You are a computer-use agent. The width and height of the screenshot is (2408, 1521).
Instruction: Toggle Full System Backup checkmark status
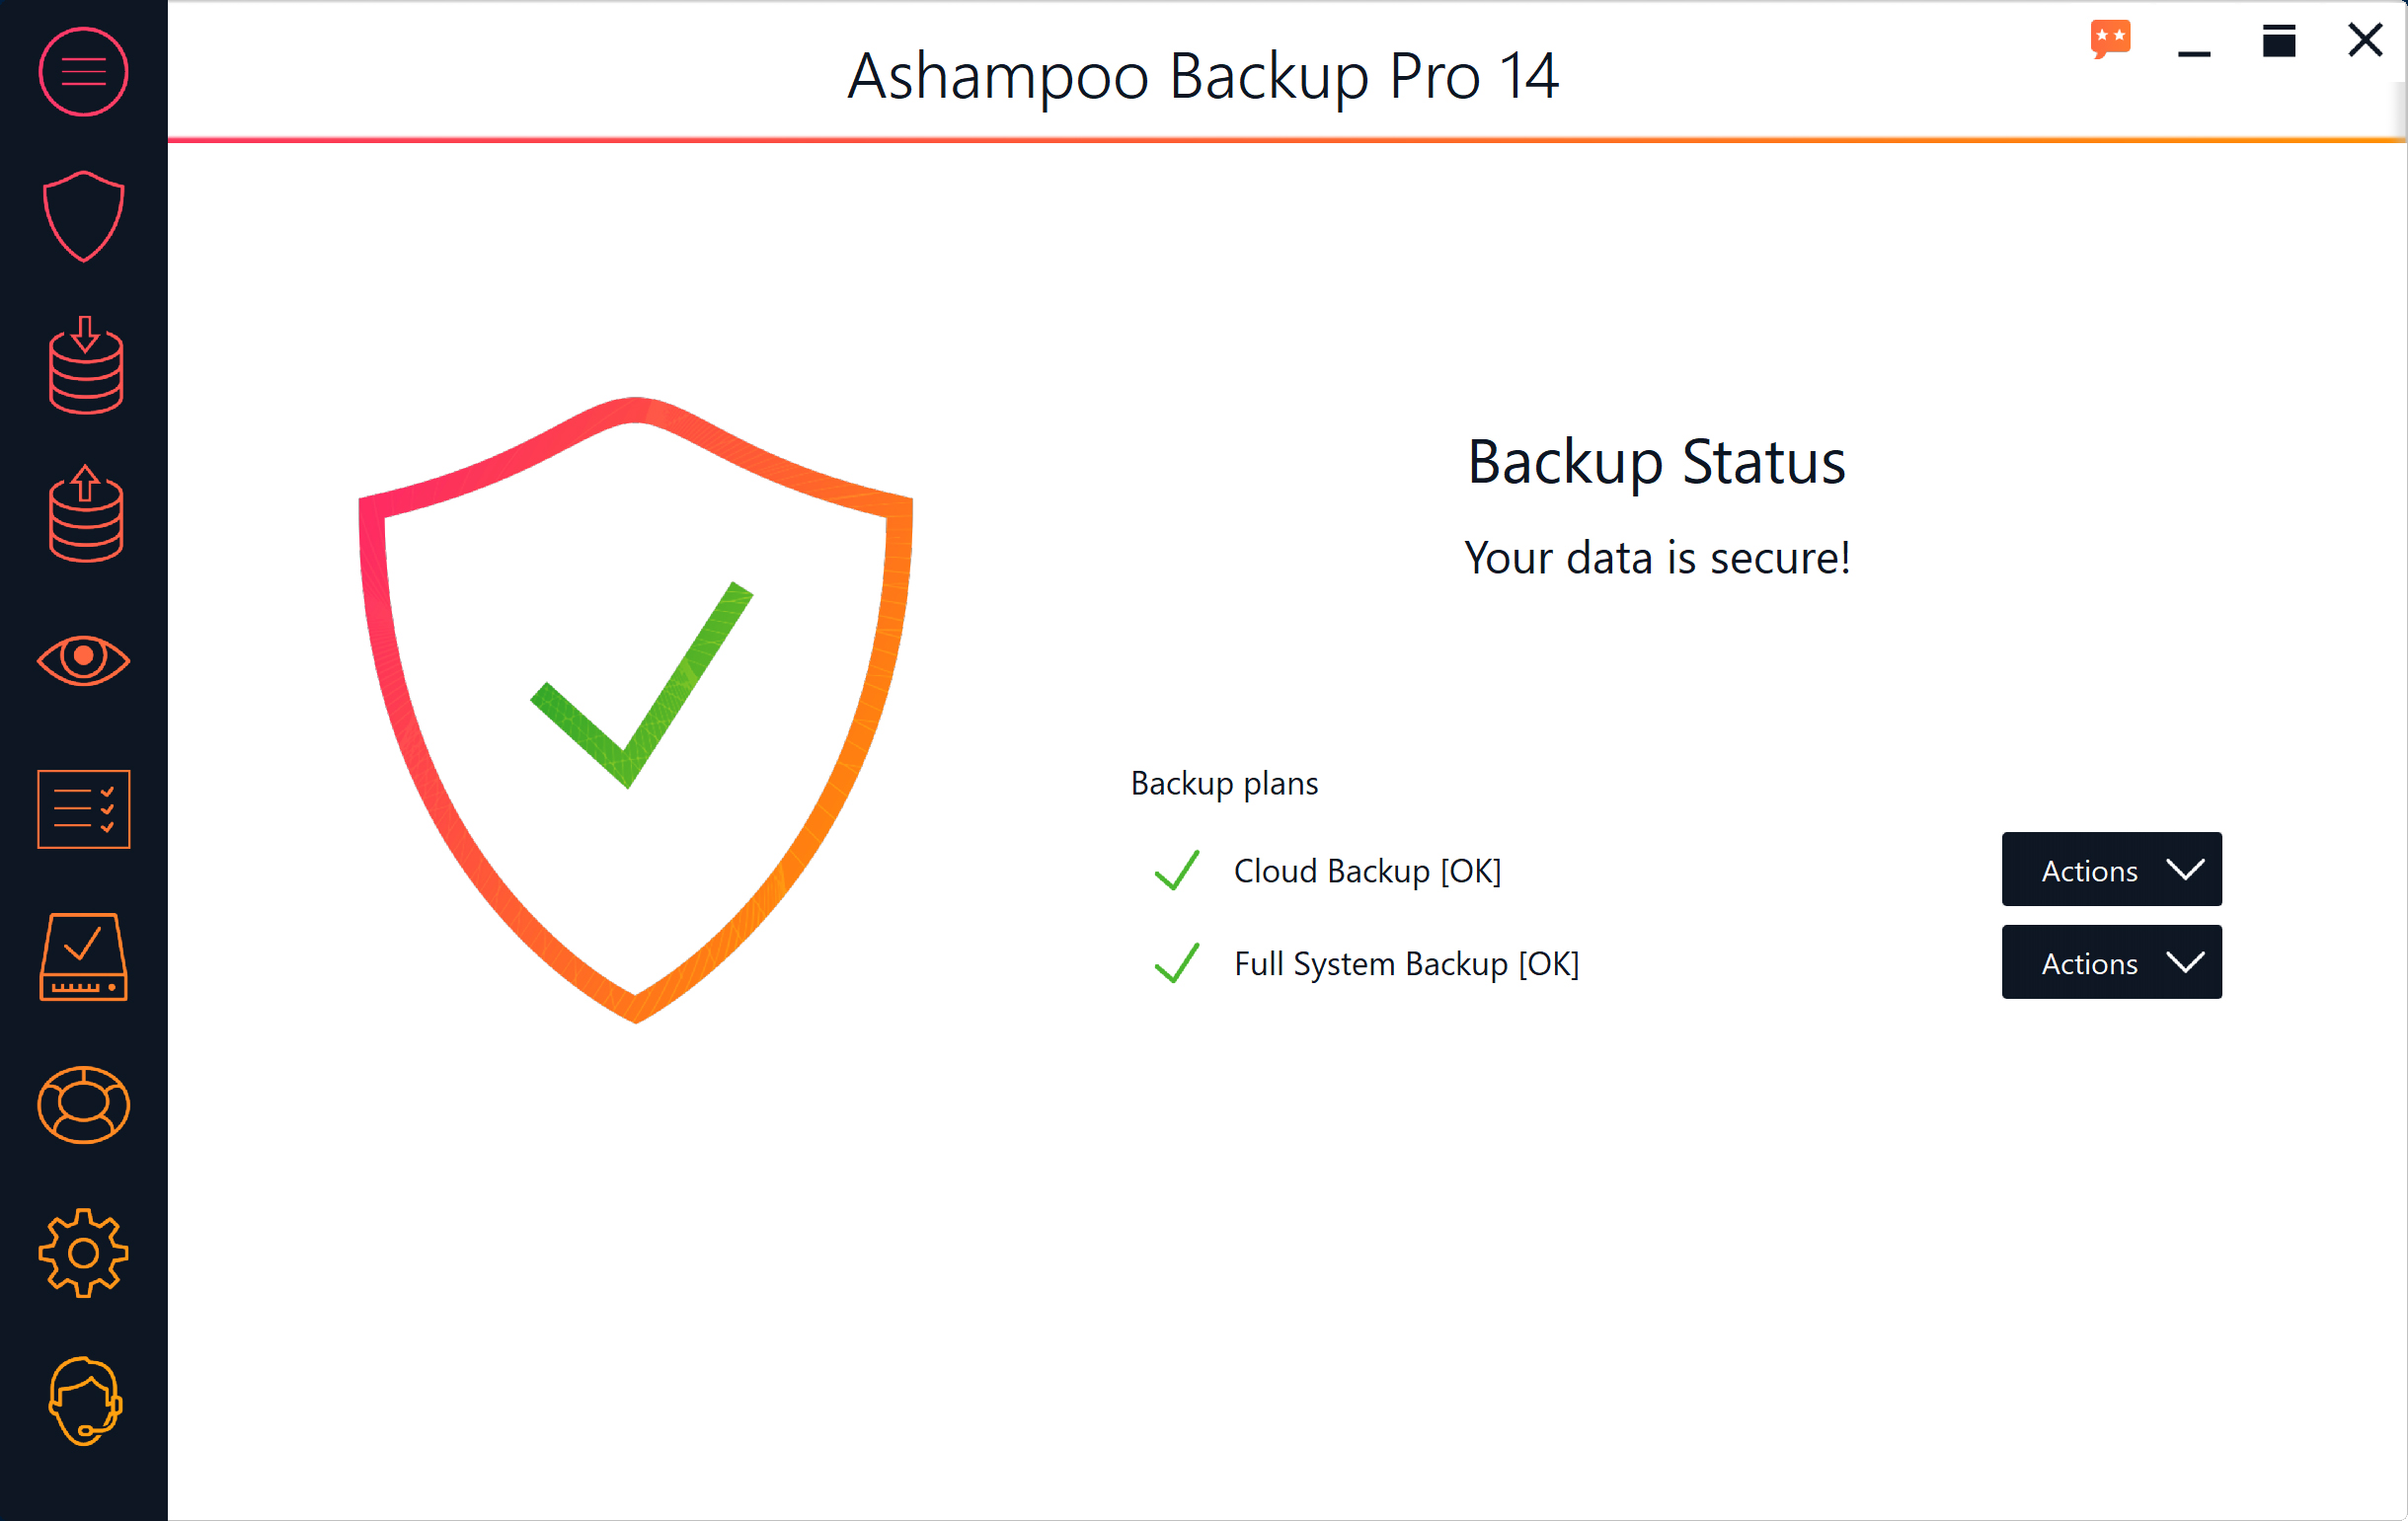coord(1176,962)
